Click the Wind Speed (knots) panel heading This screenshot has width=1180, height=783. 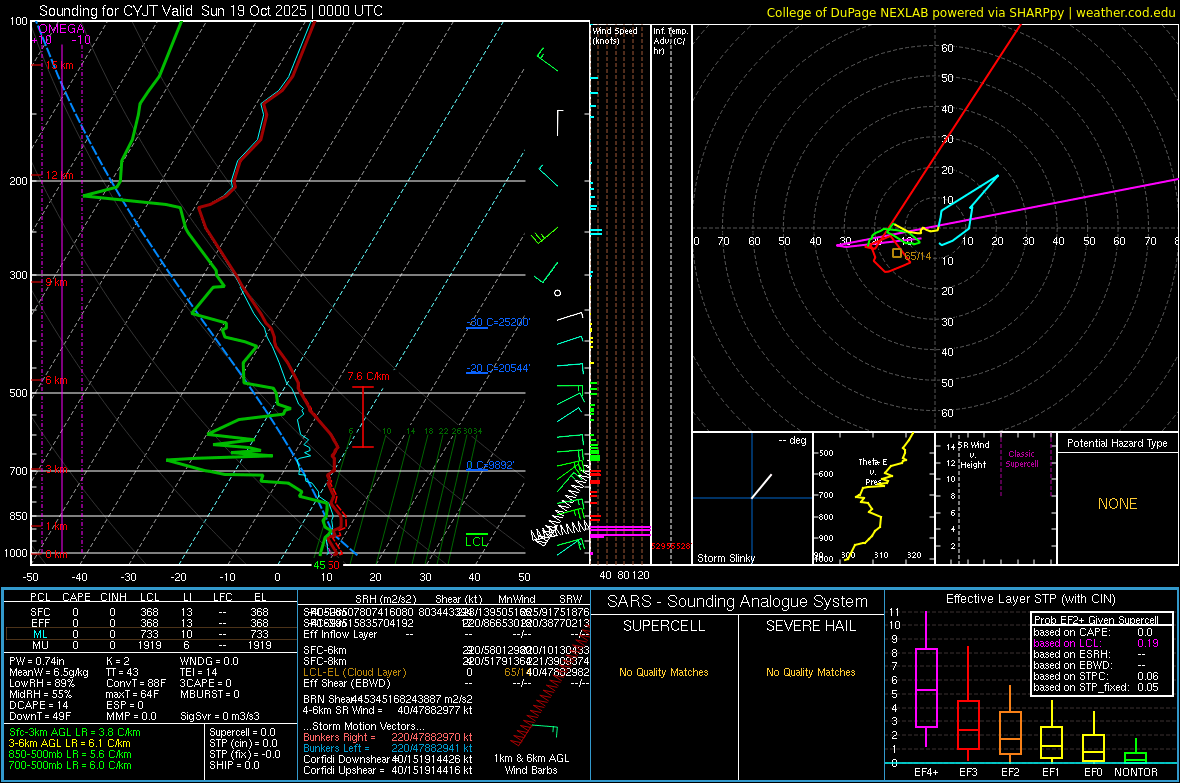615,35
